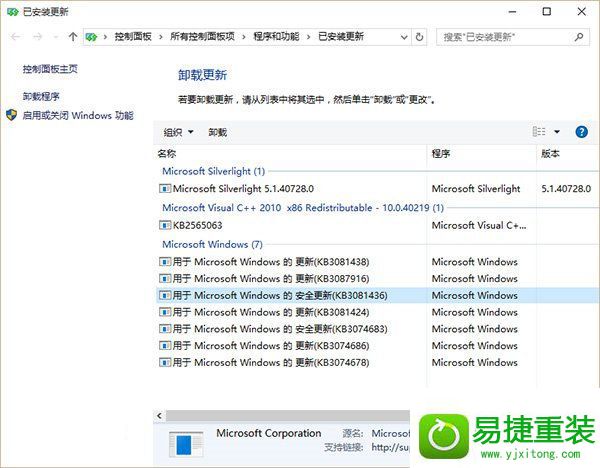600x468 pixels.
Task: Click the support link starting with http://su
Action: (390, 447)
